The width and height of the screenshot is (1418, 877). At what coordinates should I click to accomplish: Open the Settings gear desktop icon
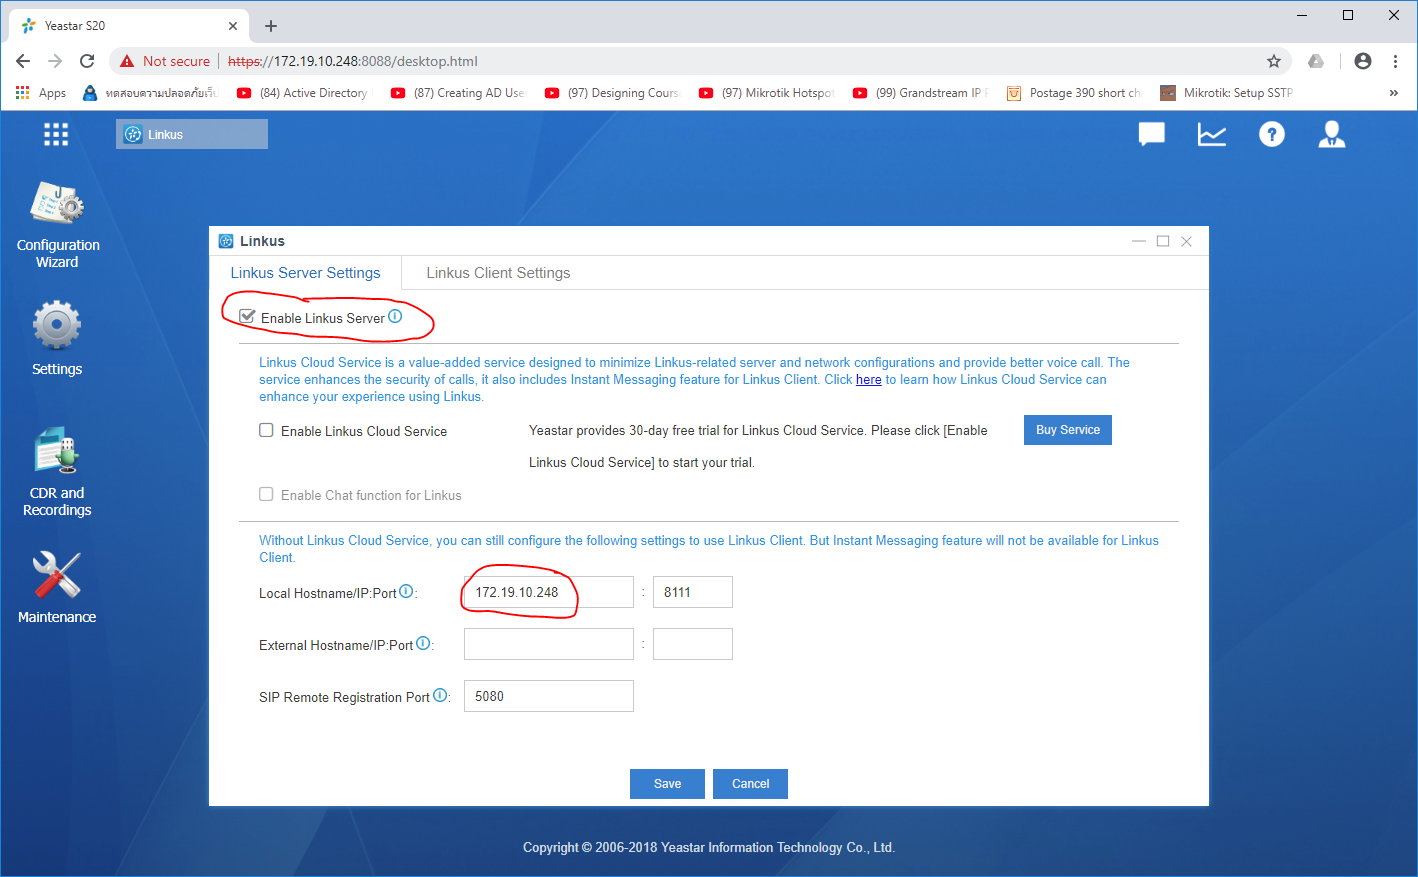coord(57,339)
